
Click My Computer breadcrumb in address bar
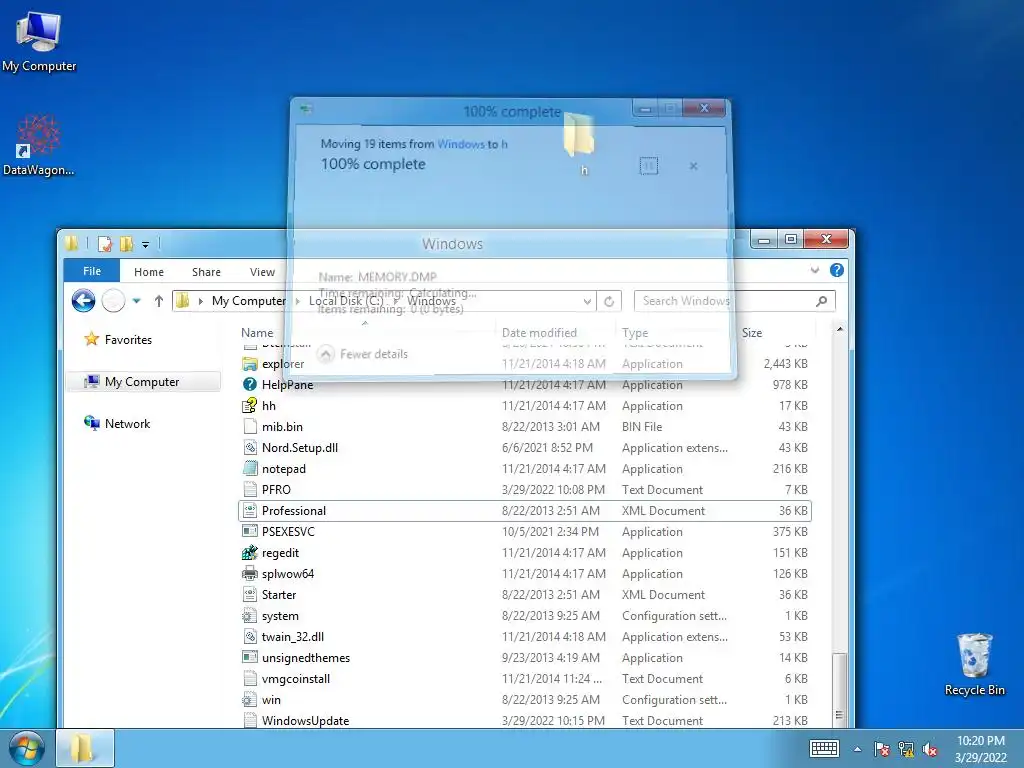pos(249,301)
